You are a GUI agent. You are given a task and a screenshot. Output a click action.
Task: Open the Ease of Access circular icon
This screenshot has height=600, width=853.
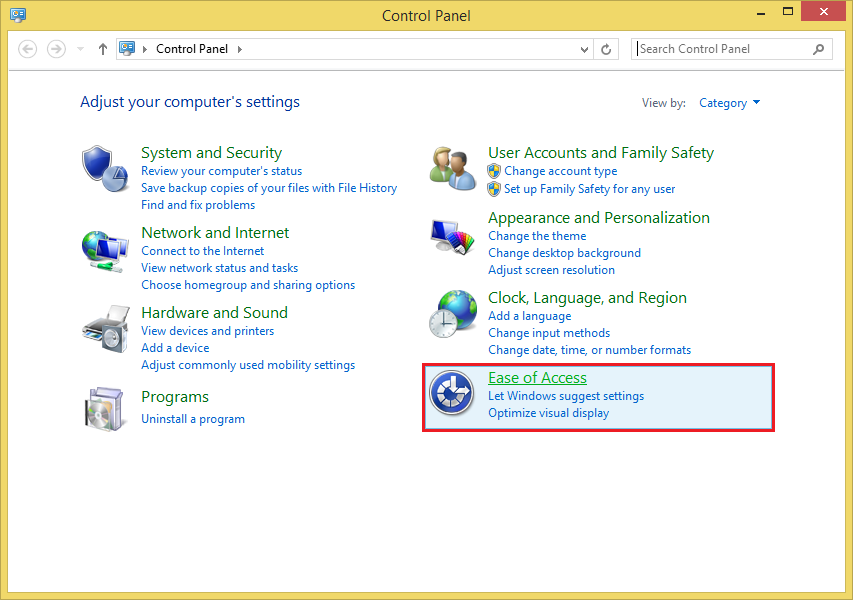(x=452, y=392)
